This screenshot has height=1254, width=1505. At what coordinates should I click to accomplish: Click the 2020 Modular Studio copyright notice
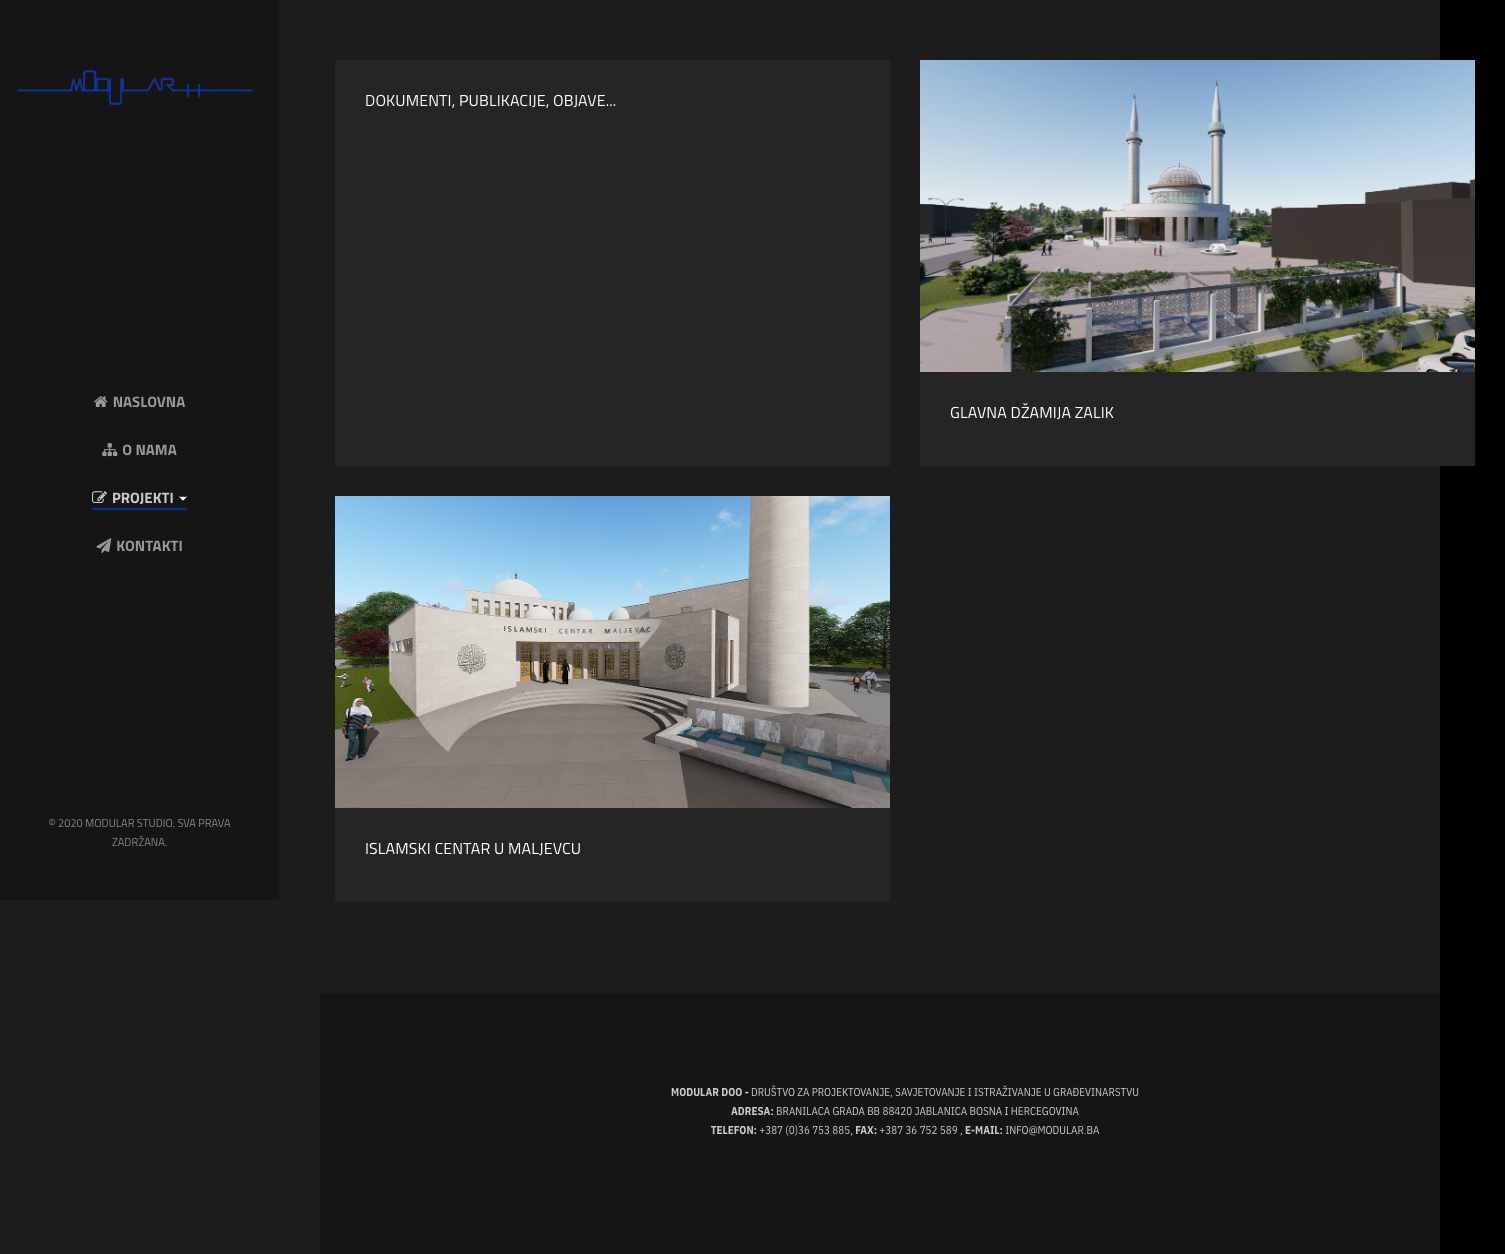(139, 832)
